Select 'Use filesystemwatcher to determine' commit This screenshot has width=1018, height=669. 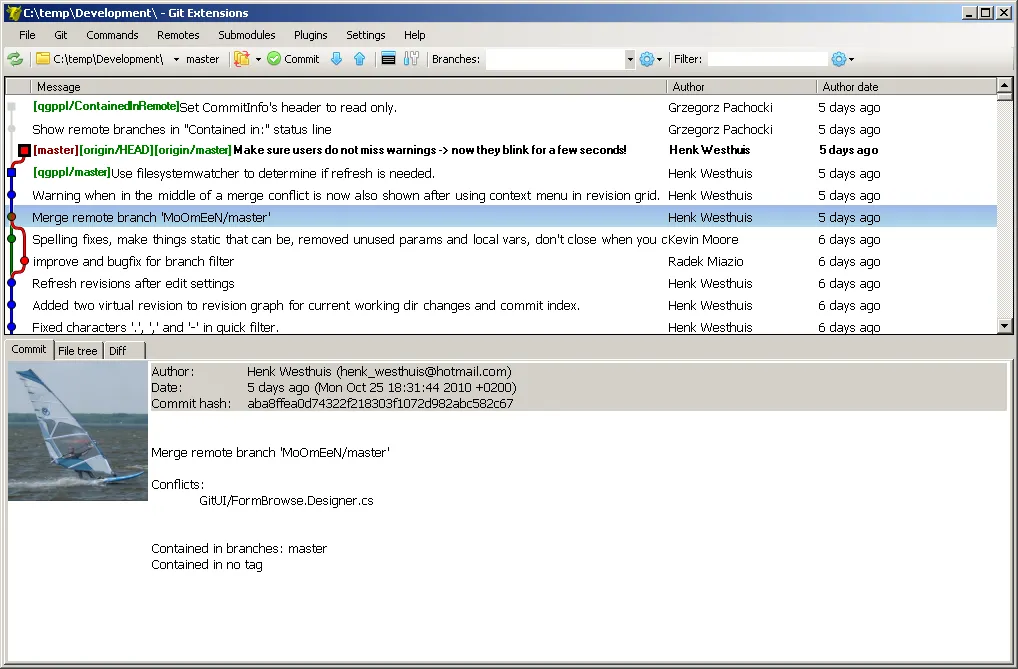501,173
